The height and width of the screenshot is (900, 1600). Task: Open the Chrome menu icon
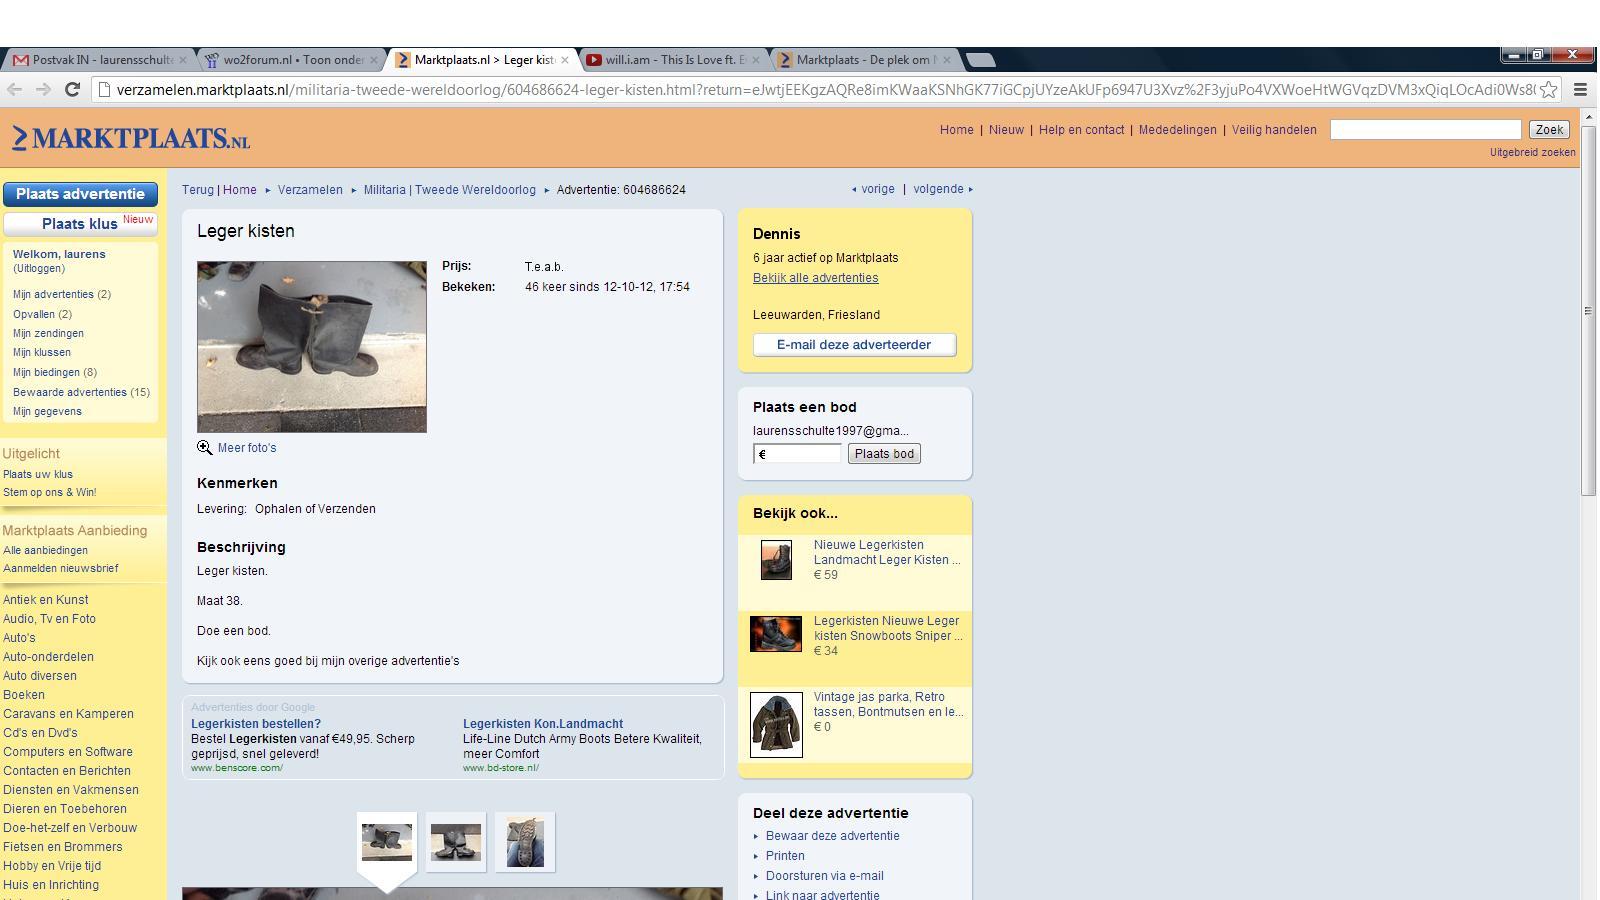click(1580, 89)
